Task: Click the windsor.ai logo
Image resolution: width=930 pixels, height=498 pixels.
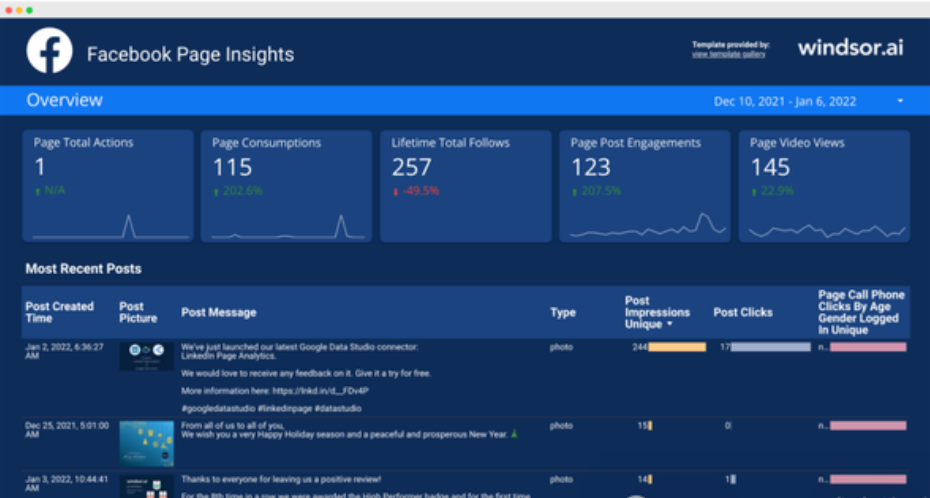Action: (x=851, y=47)
